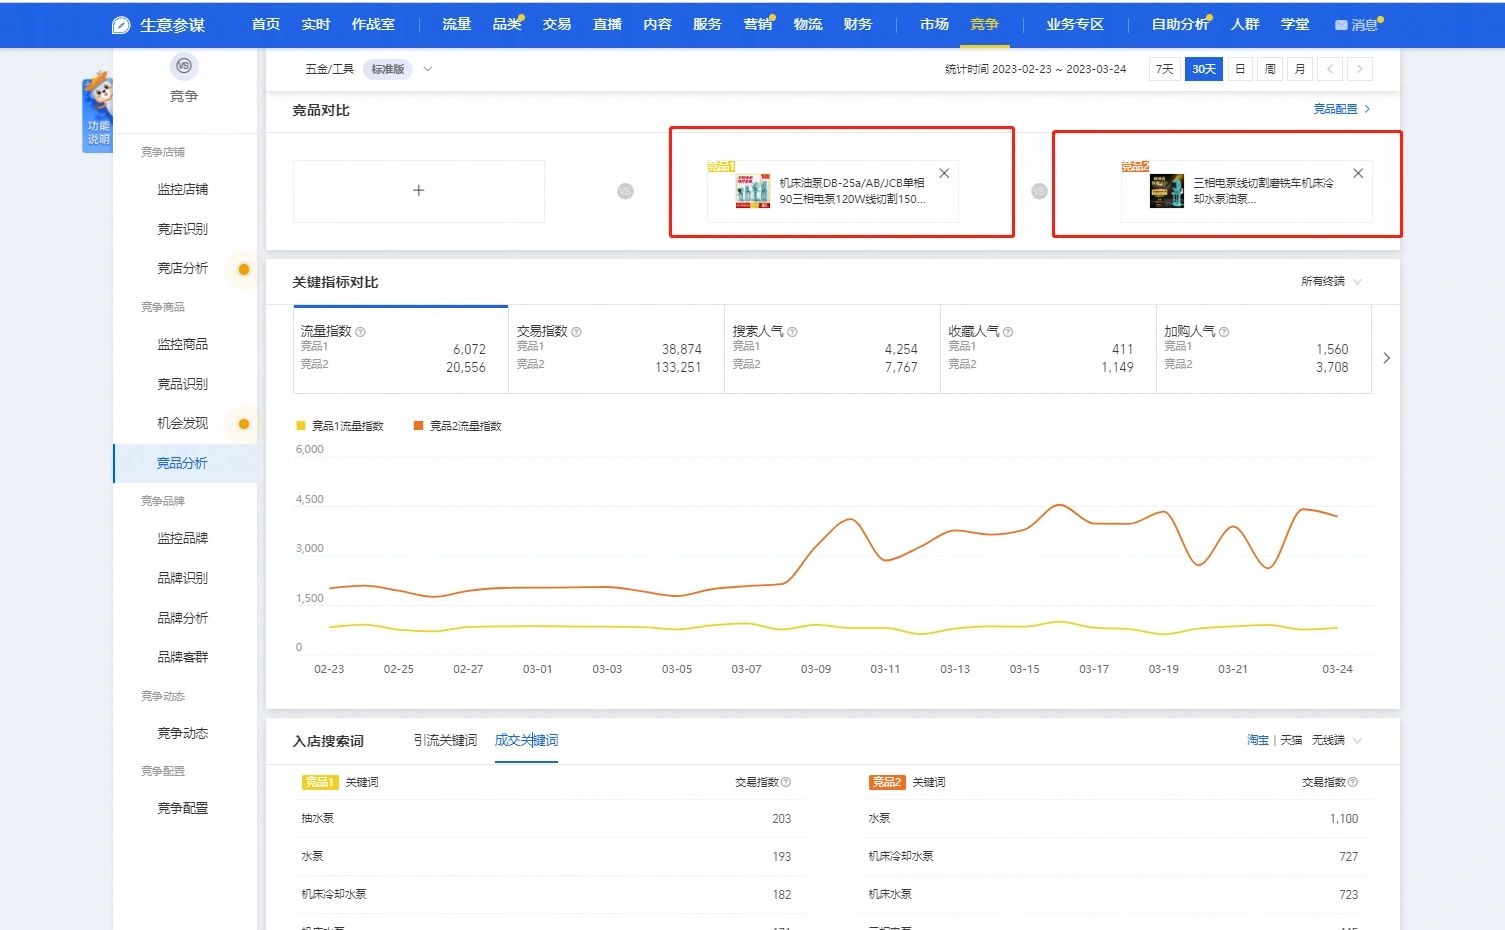
Task: Open the 所有终端 dropdown
Action: point(1331,282)
